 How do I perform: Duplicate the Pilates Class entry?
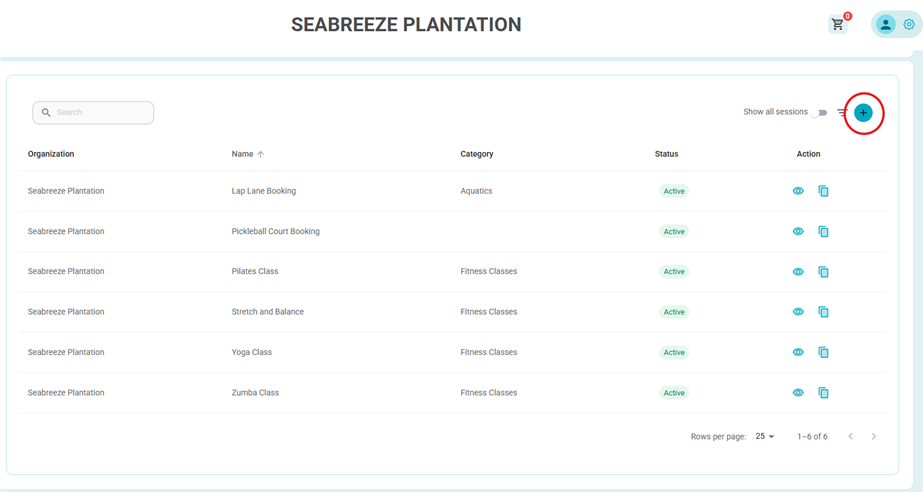pyautogui.click(x=824, y=271)
